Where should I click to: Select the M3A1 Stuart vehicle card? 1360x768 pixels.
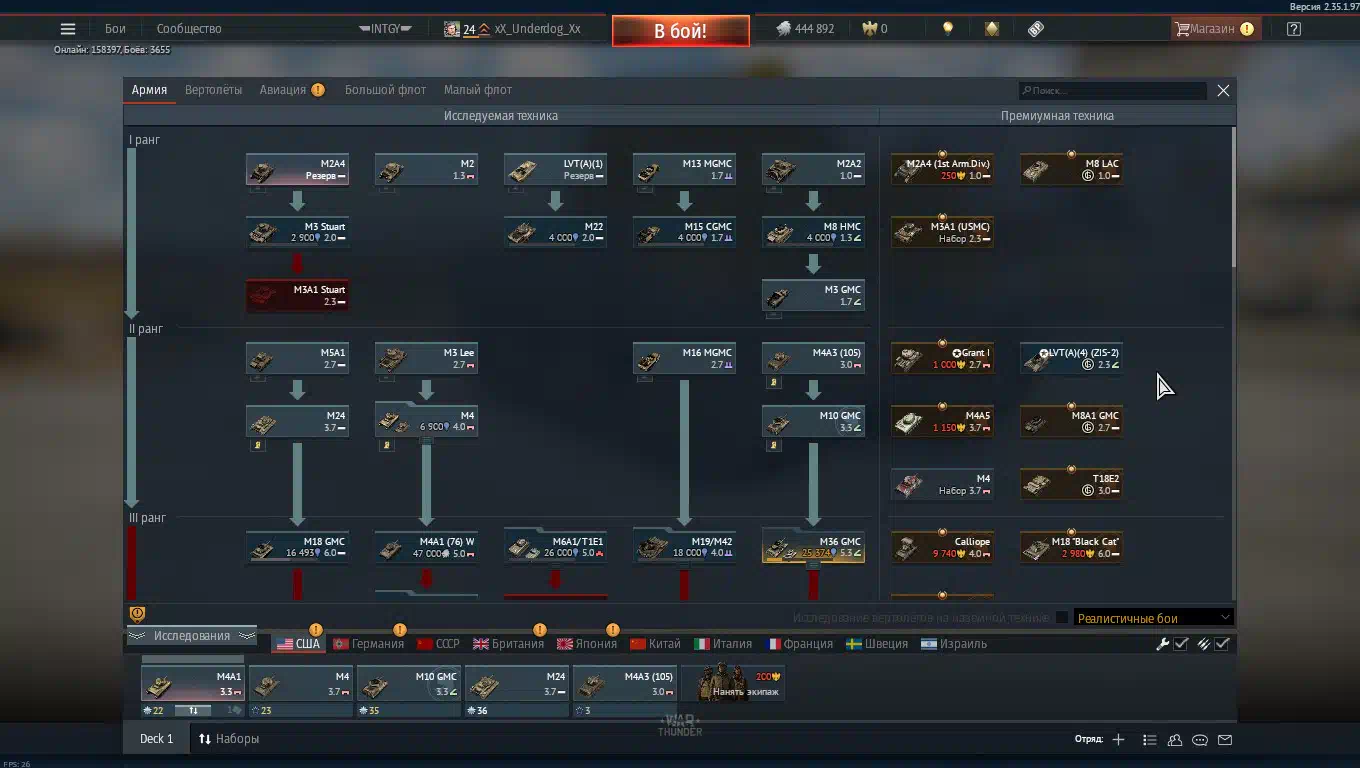297,296
